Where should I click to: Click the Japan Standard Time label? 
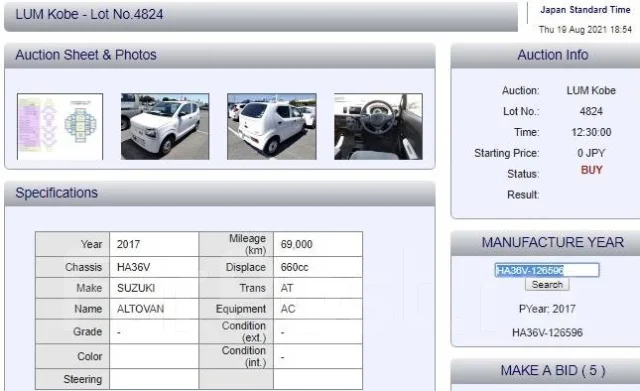point(585,10)
